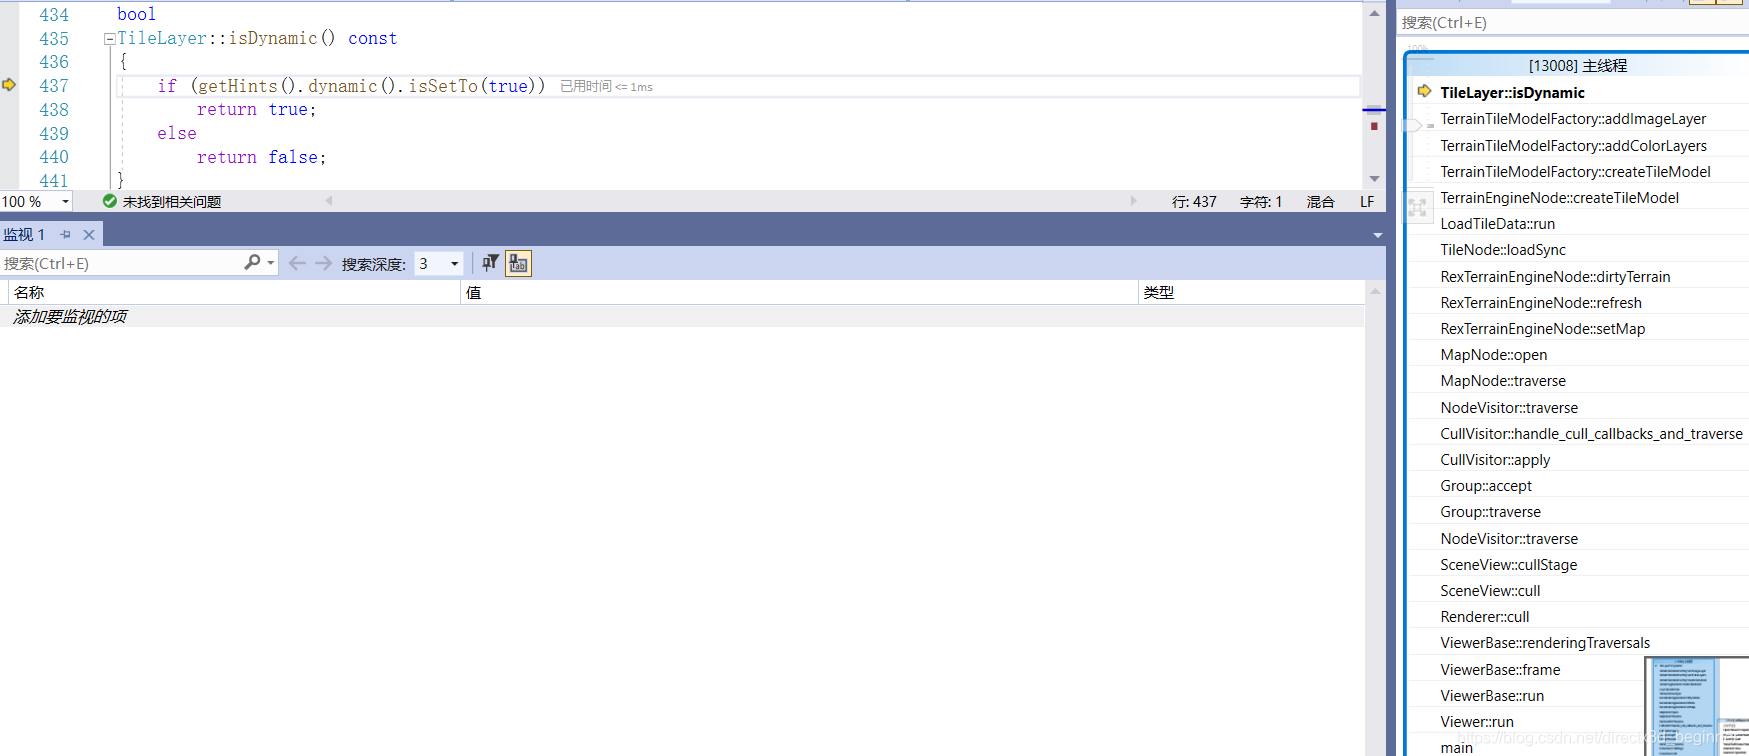The image size is (1749, 756).
Task: Select the MapNode::traverse frame
Action: pos(1503,381)
